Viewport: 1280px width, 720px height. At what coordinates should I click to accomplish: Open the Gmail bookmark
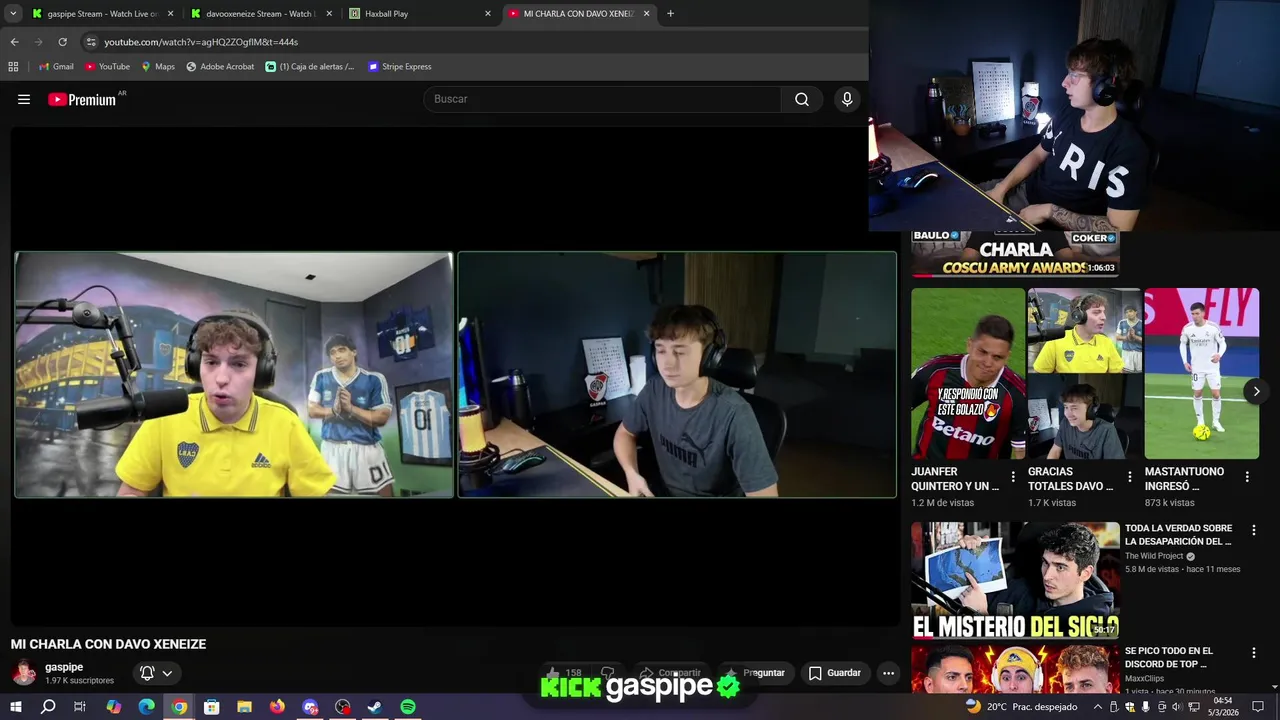point(56,67)
